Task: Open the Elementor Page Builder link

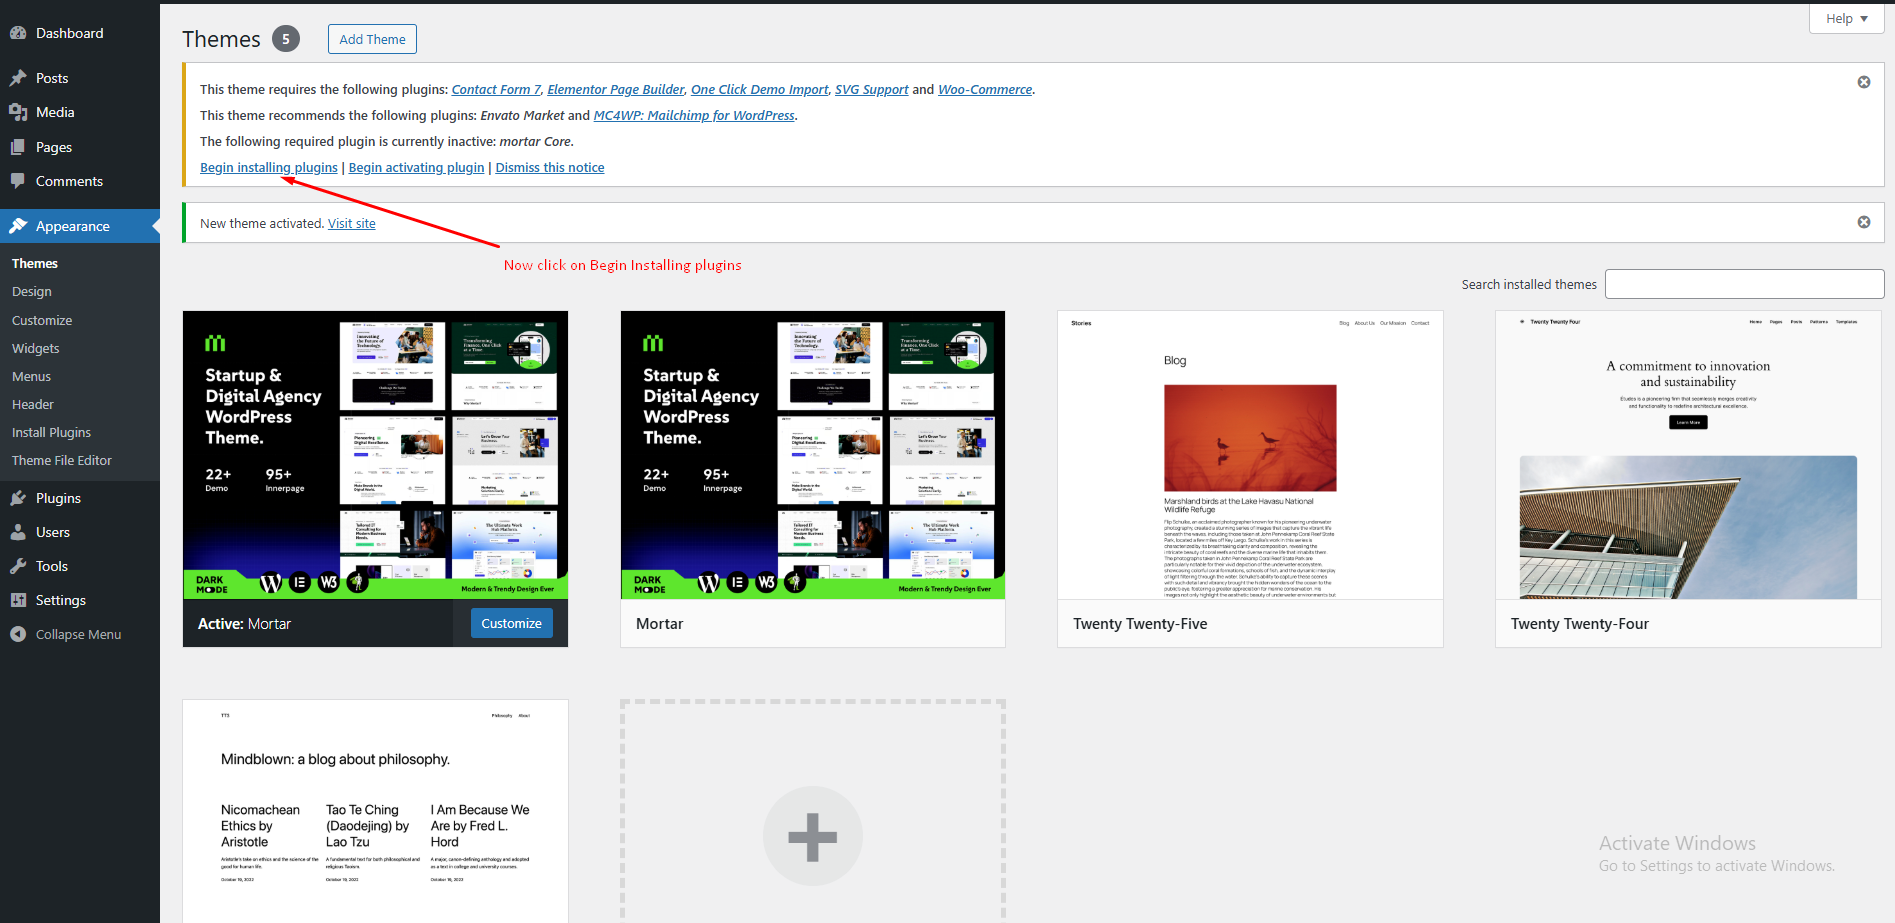Action: coord(616,89)
